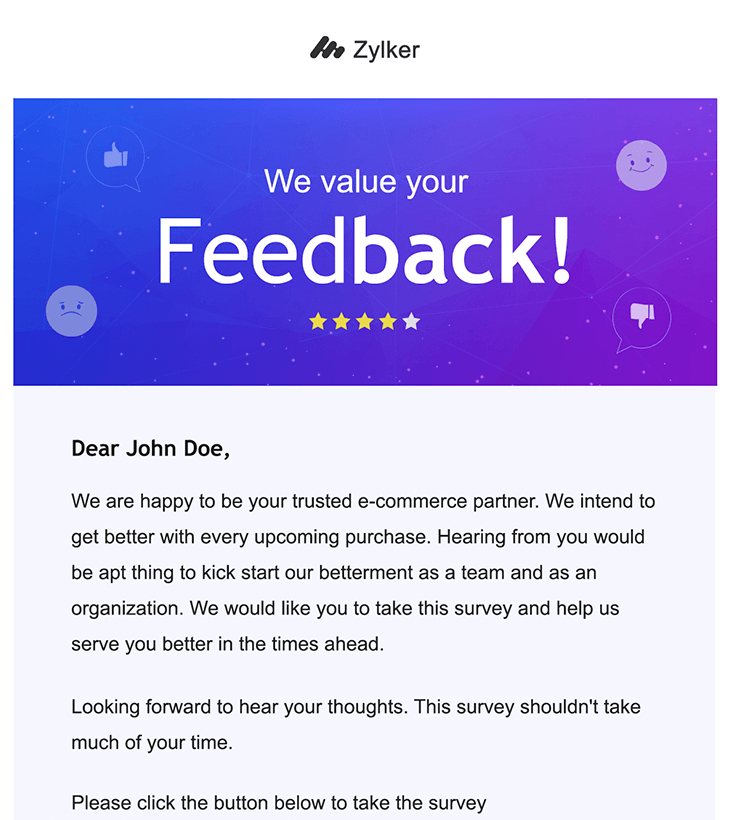
Task: Click the "We value your" banner text
Action: tap(366, 182)
